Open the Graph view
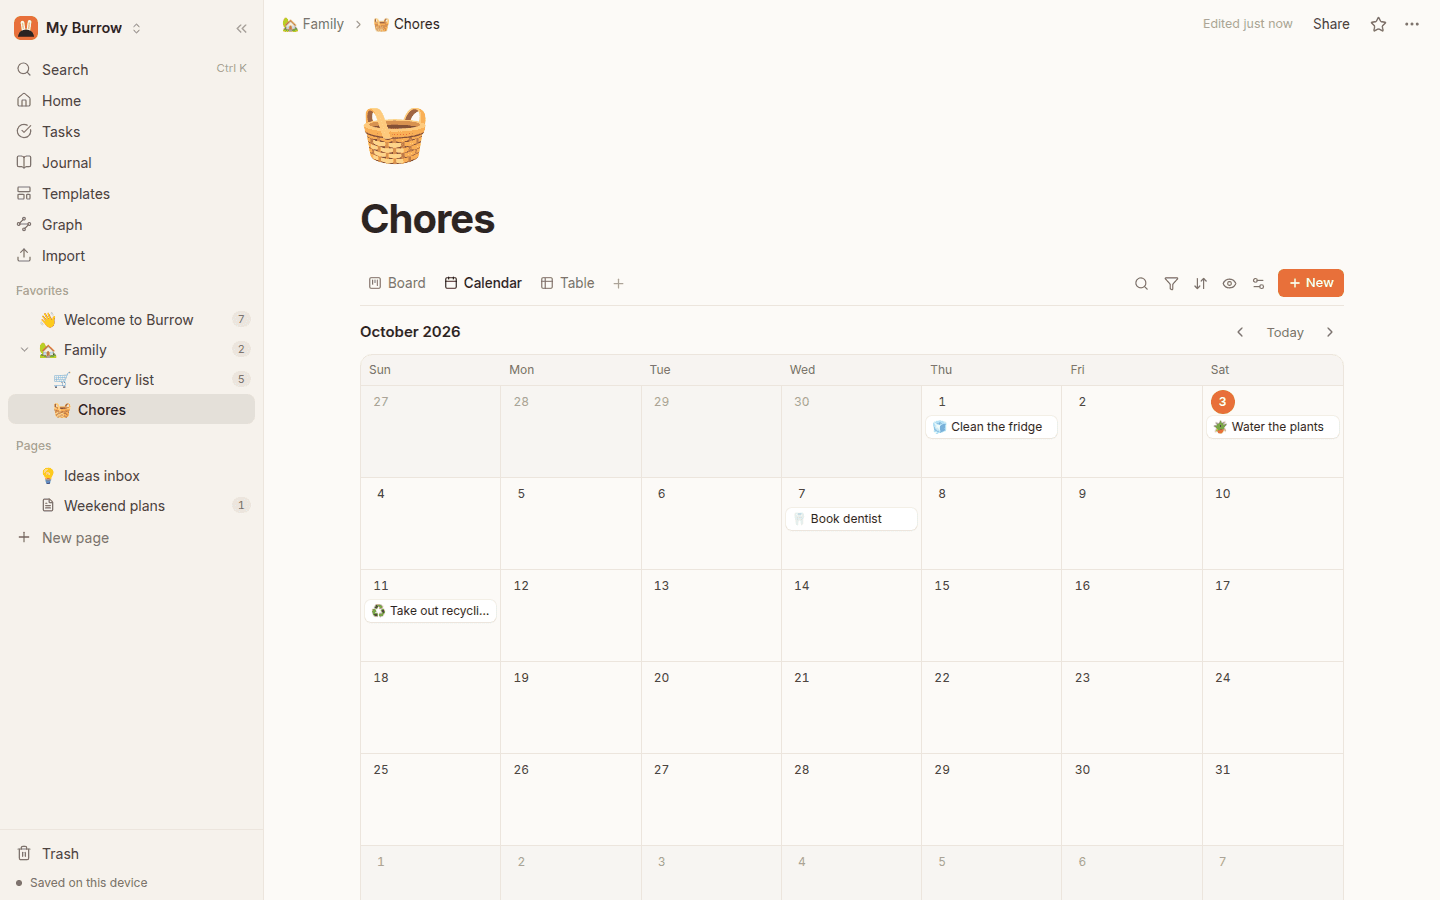Screen dimensions: 1440x900 click(131, 224)
